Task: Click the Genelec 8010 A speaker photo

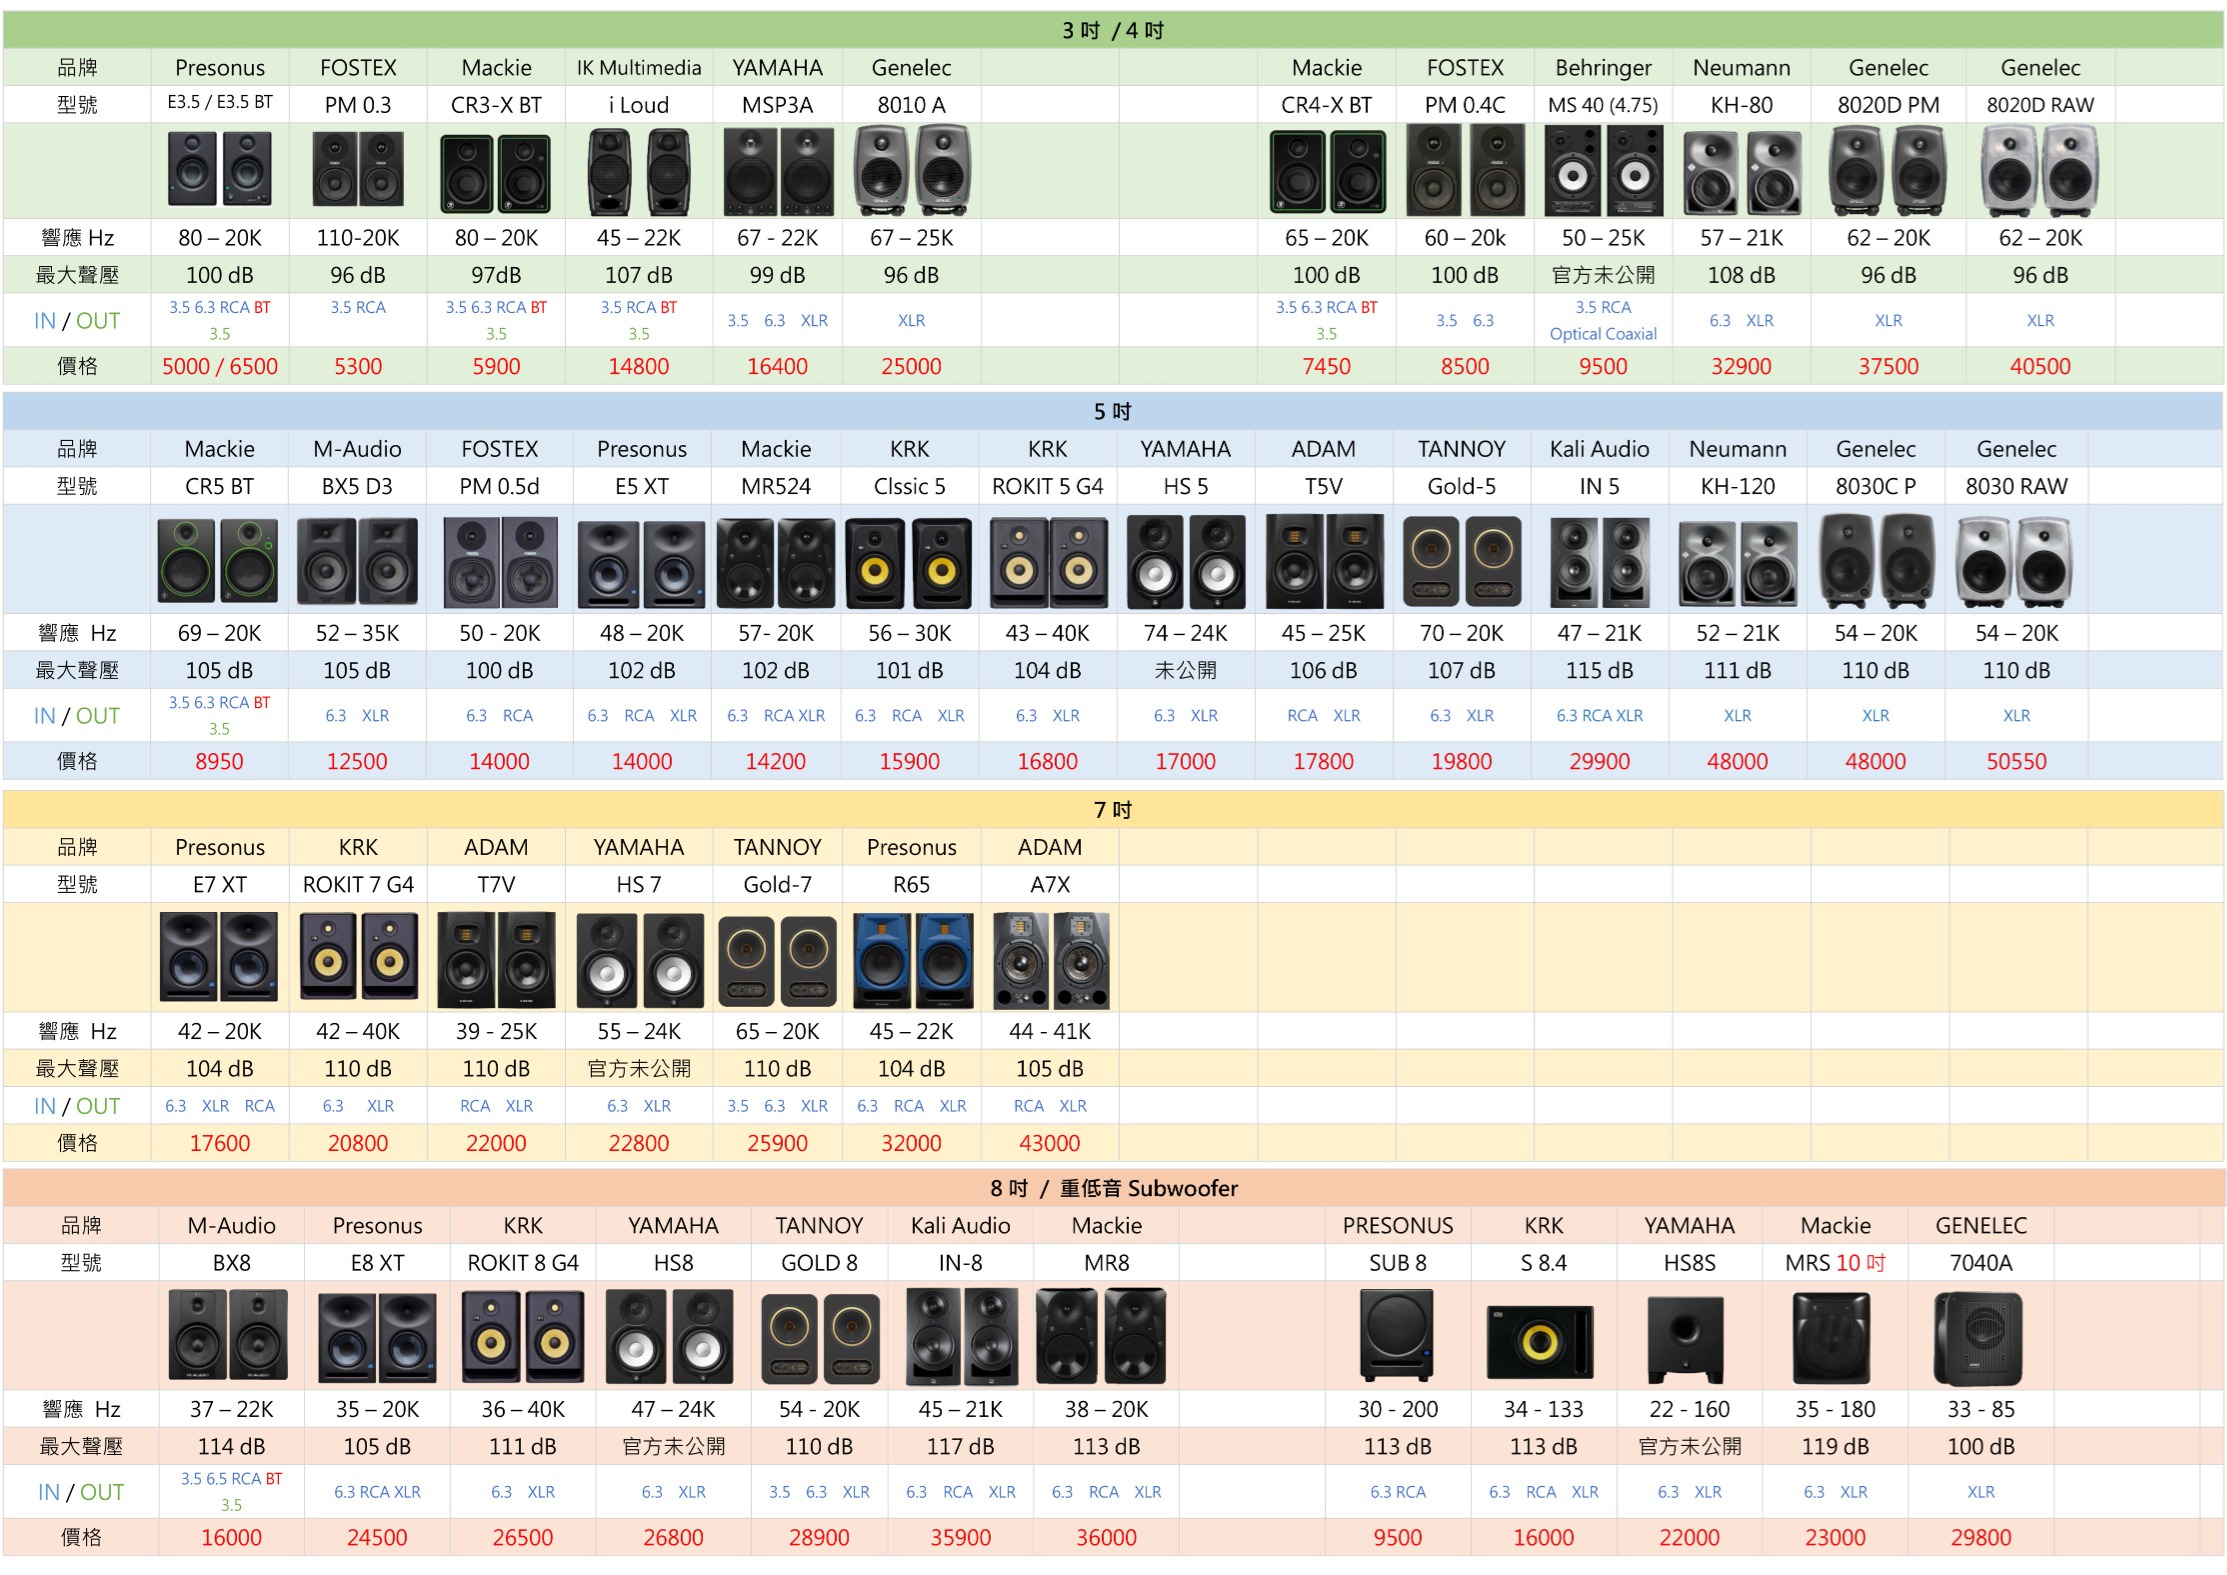Action: click(911, 171)
